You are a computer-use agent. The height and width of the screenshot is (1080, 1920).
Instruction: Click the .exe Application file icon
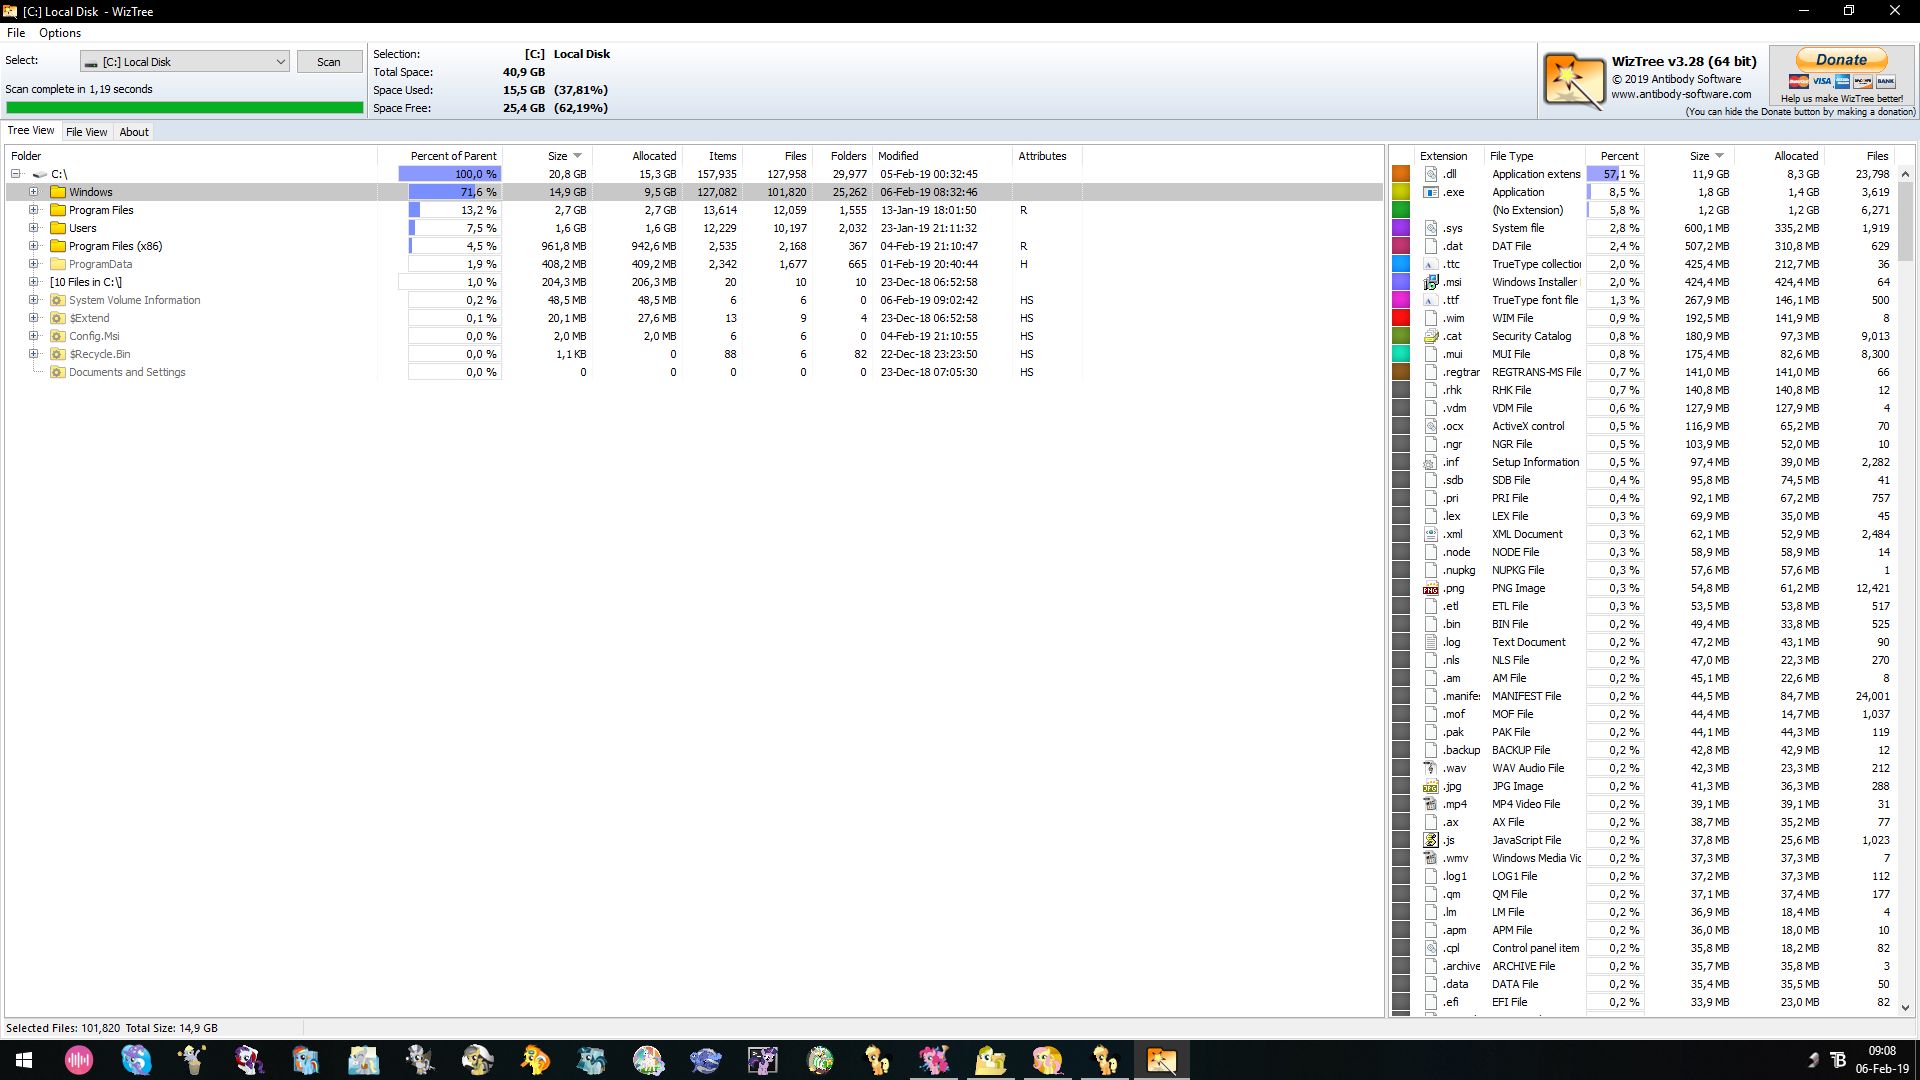1431,192
